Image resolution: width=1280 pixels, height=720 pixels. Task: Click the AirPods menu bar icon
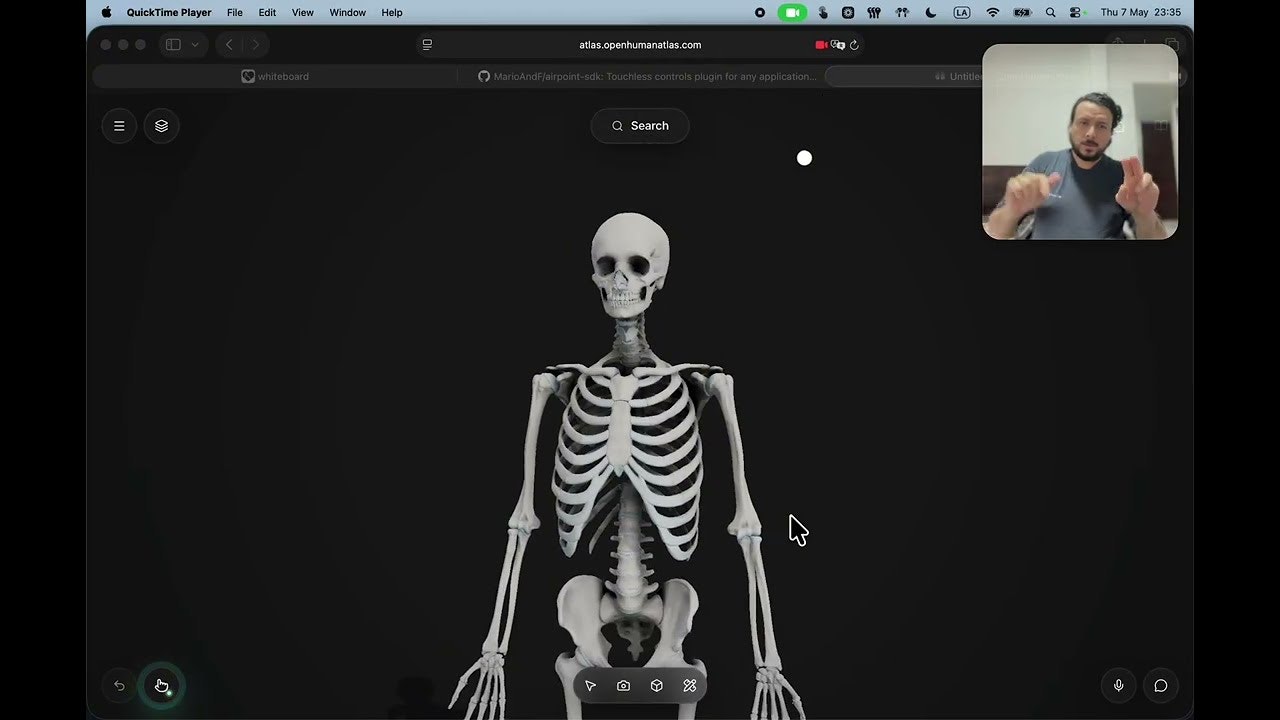click(x=902, y=13)
